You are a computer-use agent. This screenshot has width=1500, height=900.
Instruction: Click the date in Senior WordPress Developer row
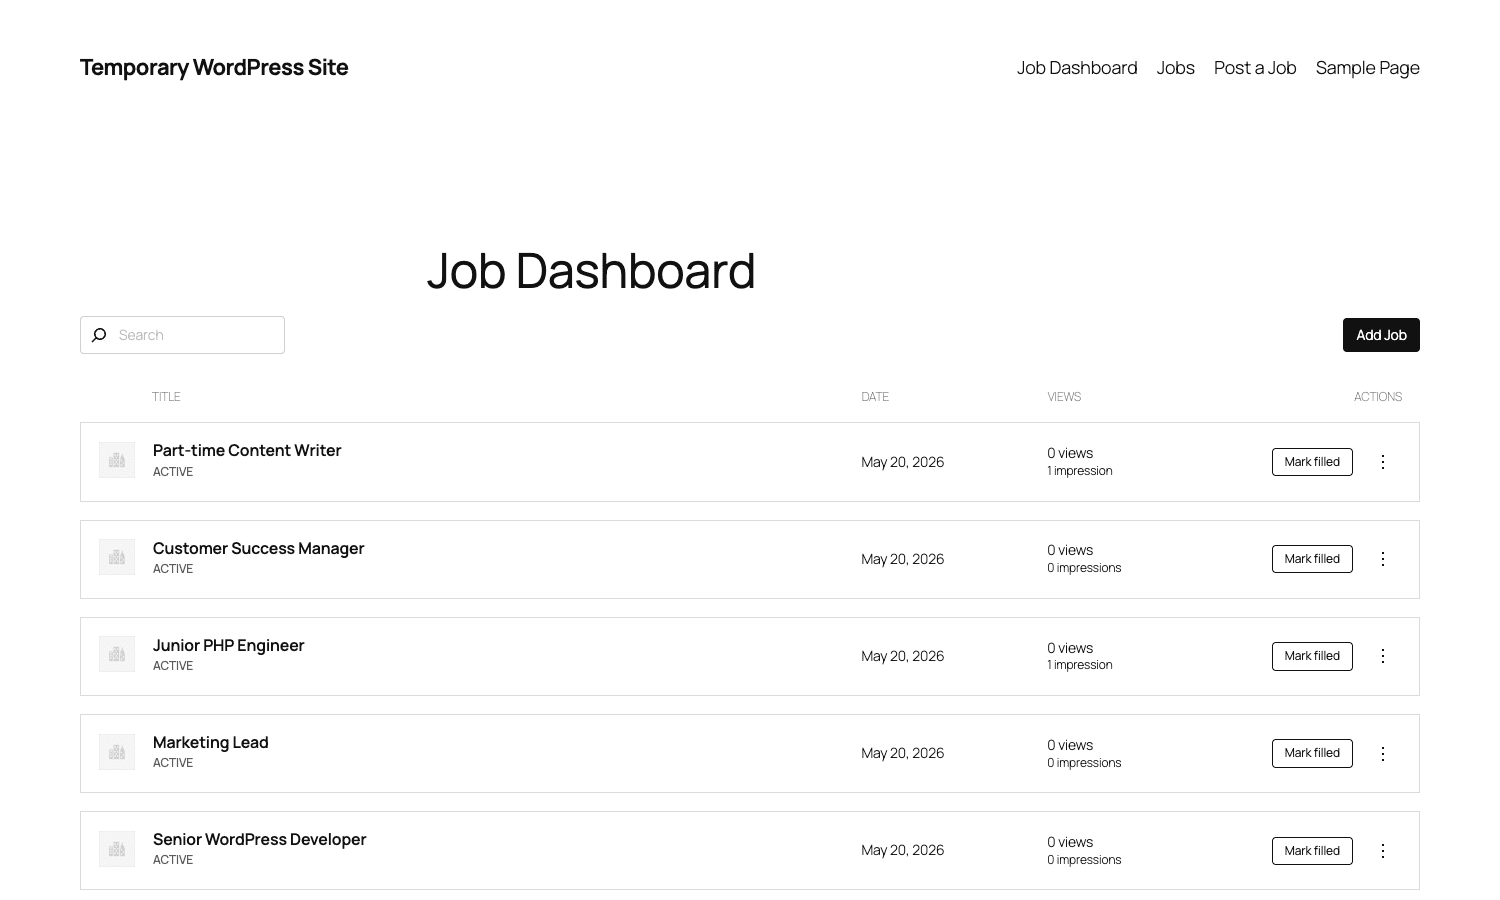903,850
